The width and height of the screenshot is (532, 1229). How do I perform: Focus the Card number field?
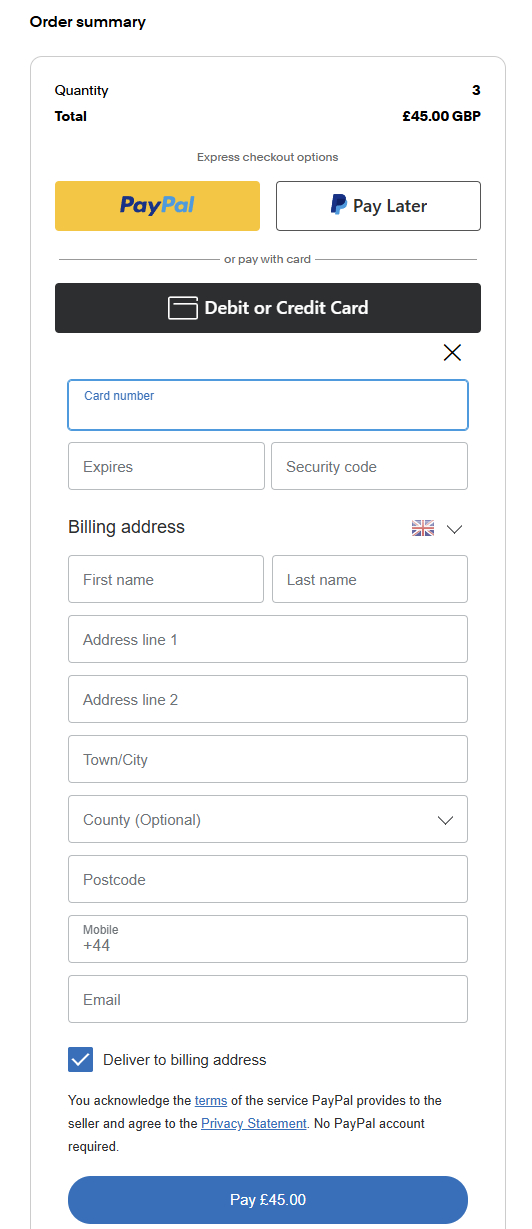pos(268,405)
